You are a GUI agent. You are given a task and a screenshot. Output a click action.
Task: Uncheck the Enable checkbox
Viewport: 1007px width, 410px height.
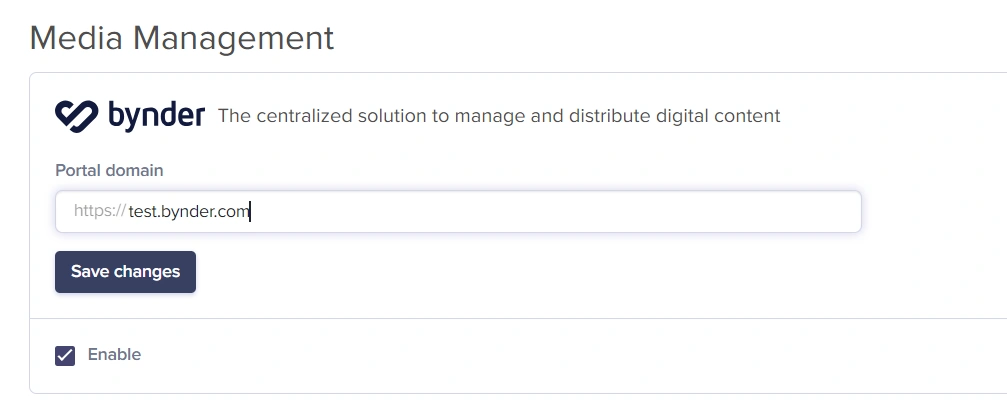coord(65,355)
